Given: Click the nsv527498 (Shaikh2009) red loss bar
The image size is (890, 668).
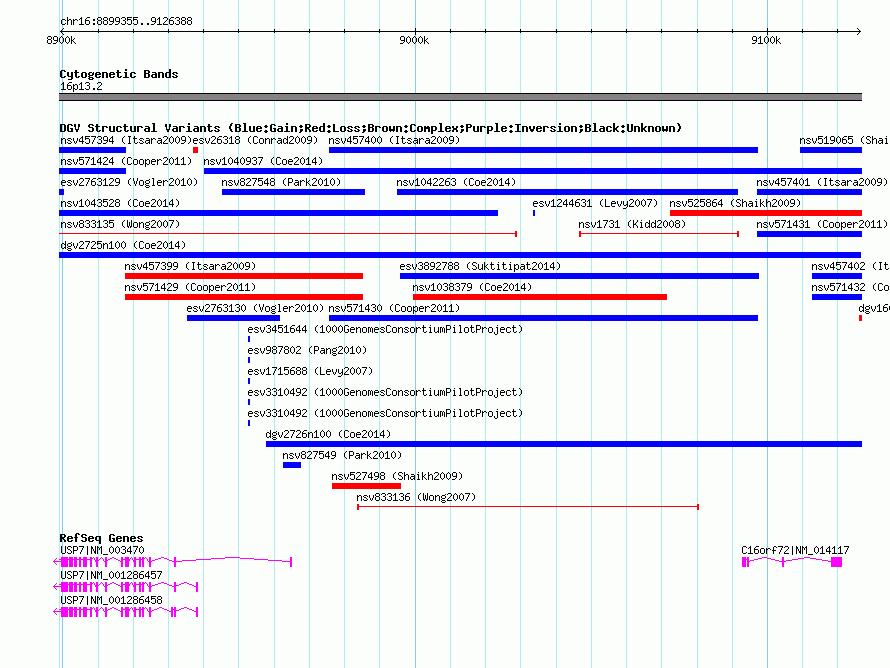Looking at the screenshot, I should pos(366,486).
